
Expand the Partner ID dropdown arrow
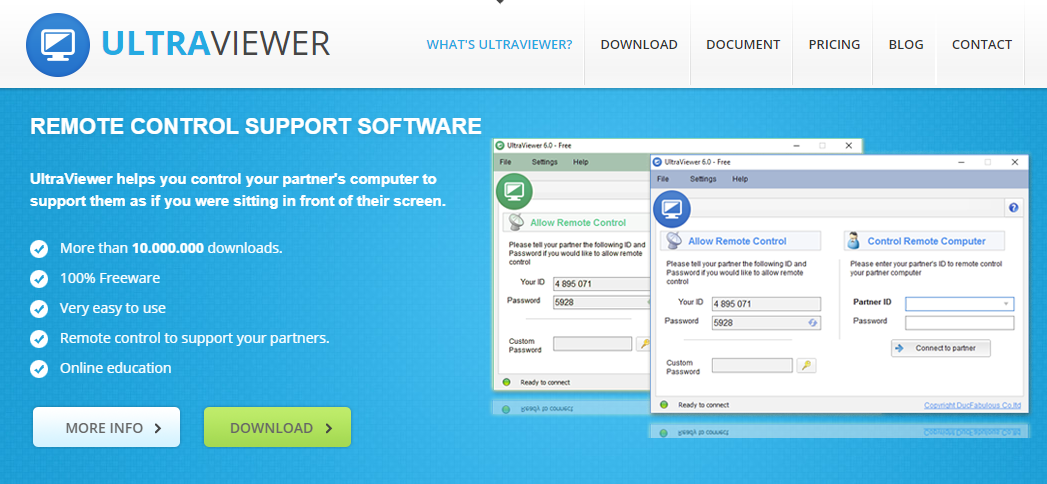click(1006, 304)
